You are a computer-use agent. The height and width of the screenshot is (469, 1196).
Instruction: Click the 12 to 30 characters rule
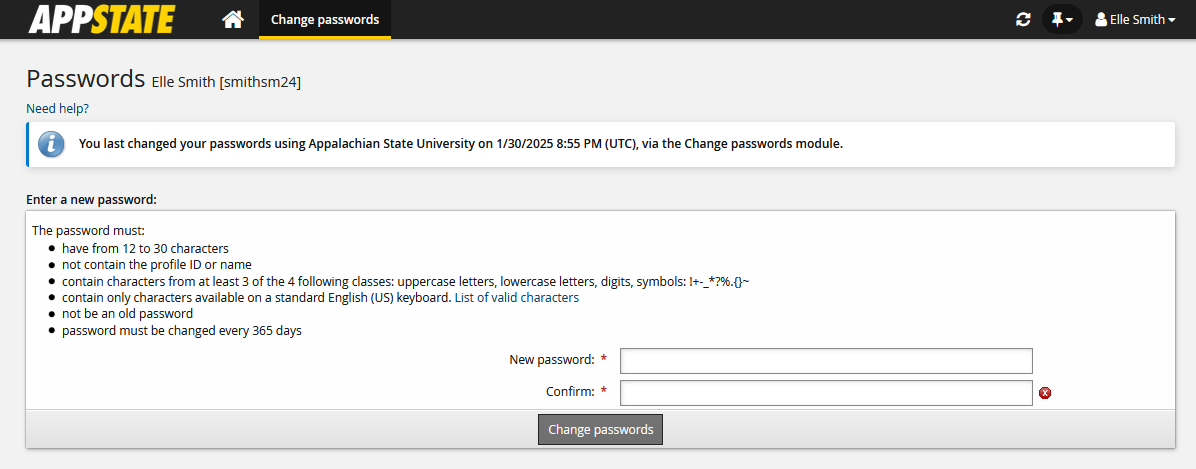pyautogui.click(x=145, y=248)
